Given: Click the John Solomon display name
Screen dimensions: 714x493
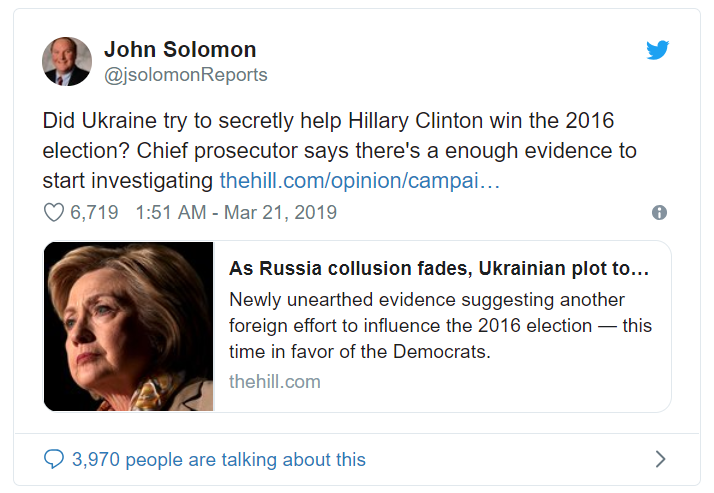Looking at the screenshot, I should (180, 49).
